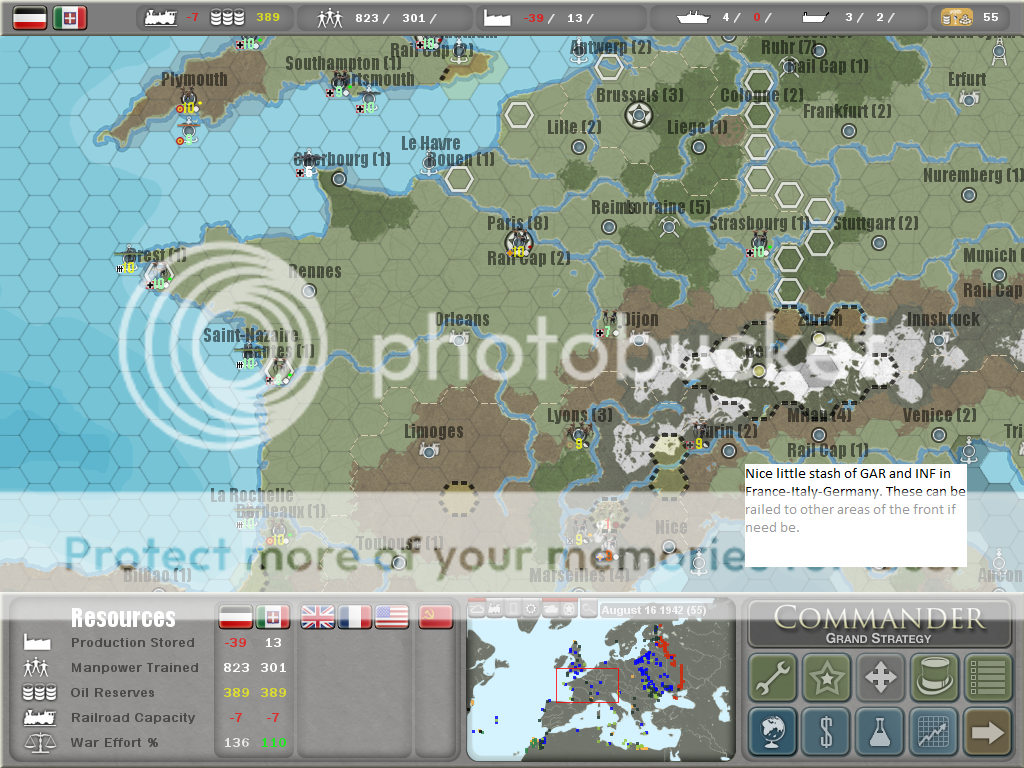Click the Italian flag in top bar

coord(70,17)
